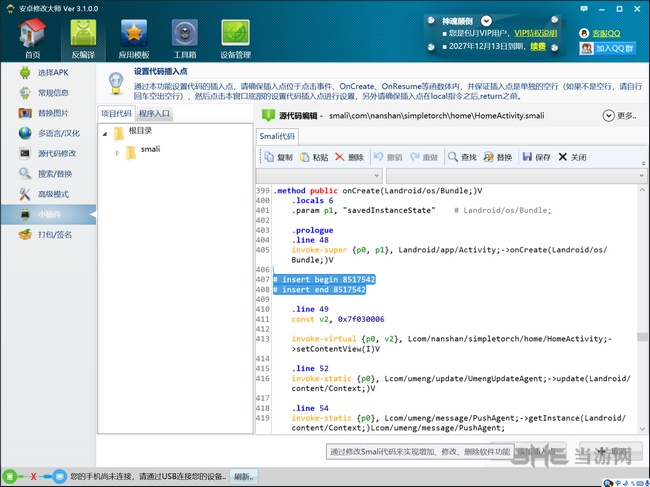Click the 续费 renew link
This screenshot has height=487, width=650.
(538, 46)
